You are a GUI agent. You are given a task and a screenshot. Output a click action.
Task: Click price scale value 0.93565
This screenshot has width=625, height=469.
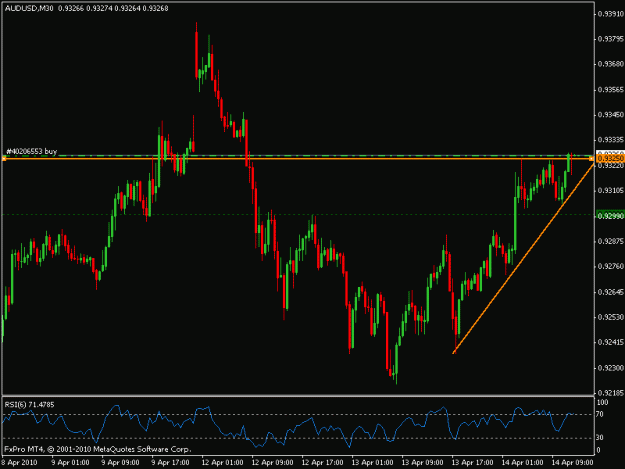[x=611, y=90]
